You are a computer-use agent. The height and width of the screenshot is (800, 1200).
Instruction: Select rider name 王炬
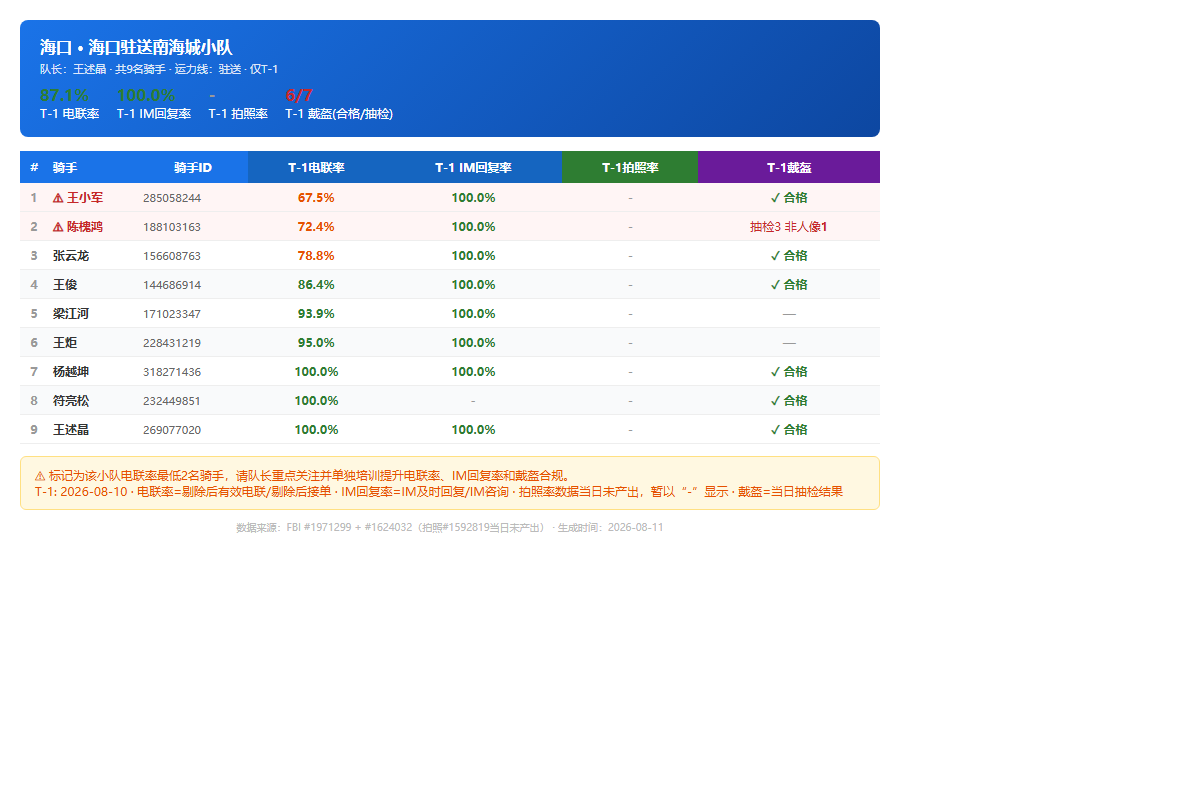pos(65,343)
